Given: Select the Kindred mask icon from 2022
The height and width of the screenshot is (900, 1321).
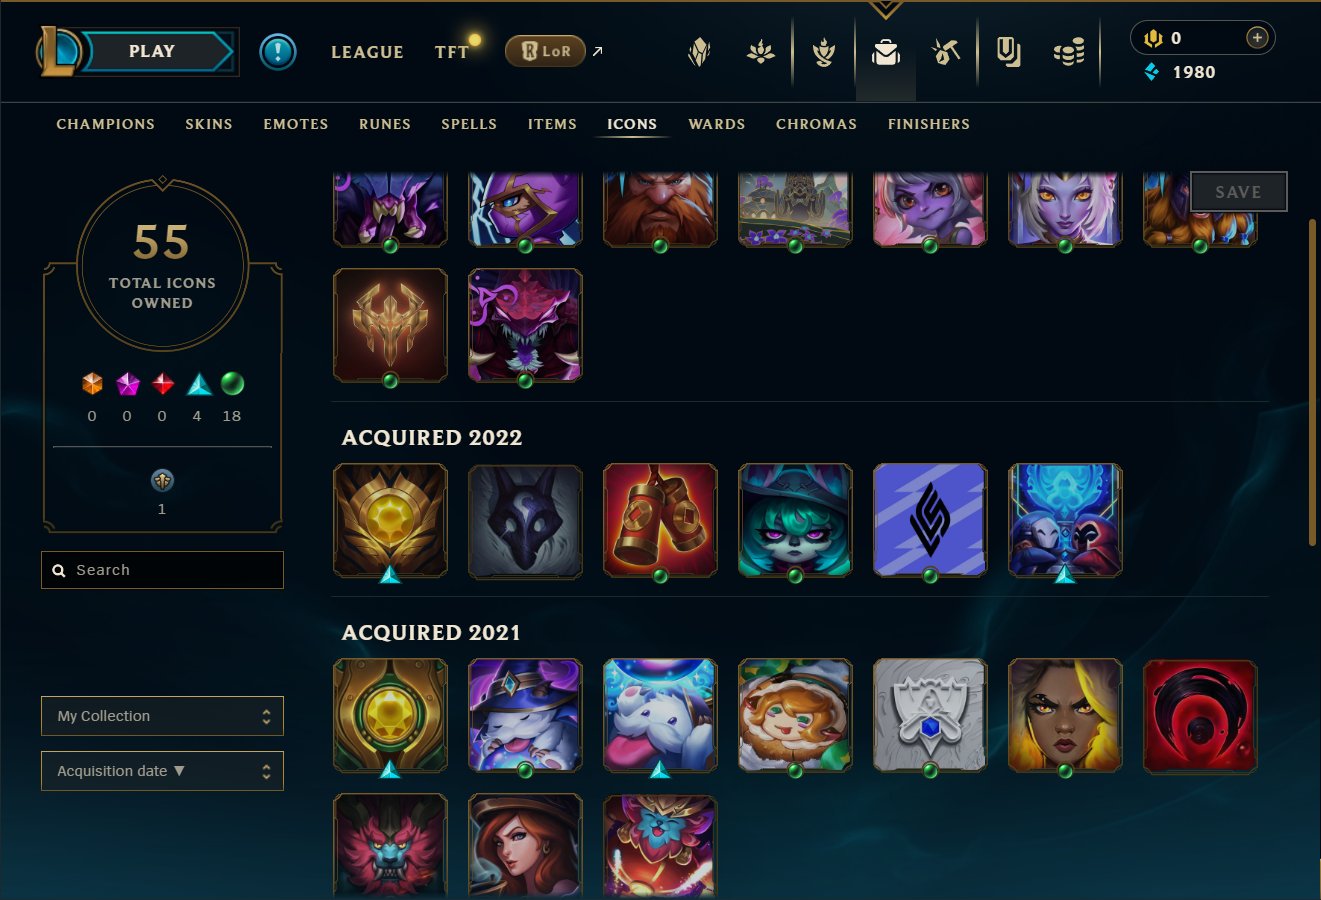Looking at the screenshot, I should (x=525, y=520).
